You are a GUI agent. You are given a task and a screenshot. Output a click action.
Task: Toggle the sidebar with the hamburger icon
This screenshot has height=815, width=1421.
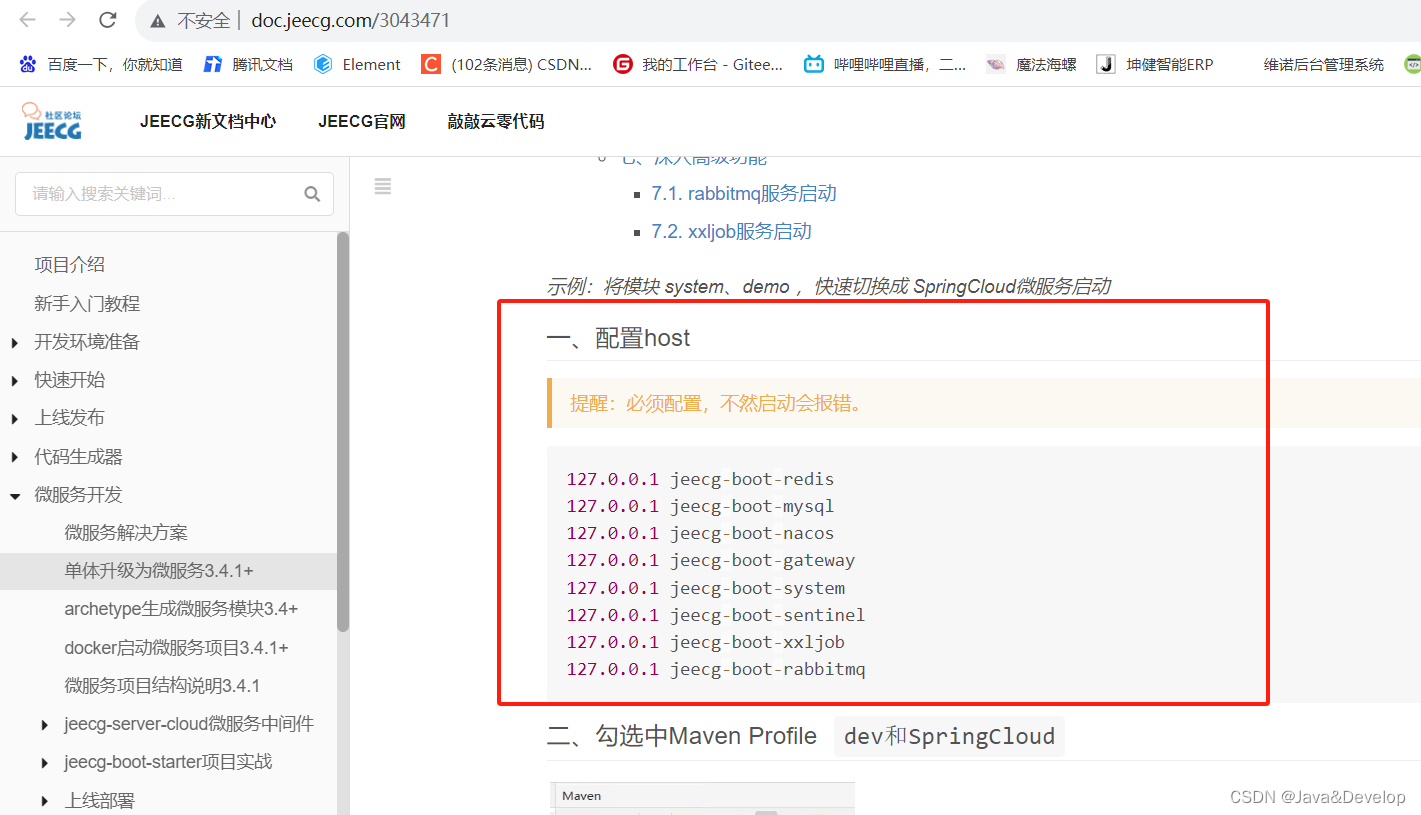coord(383,186)
